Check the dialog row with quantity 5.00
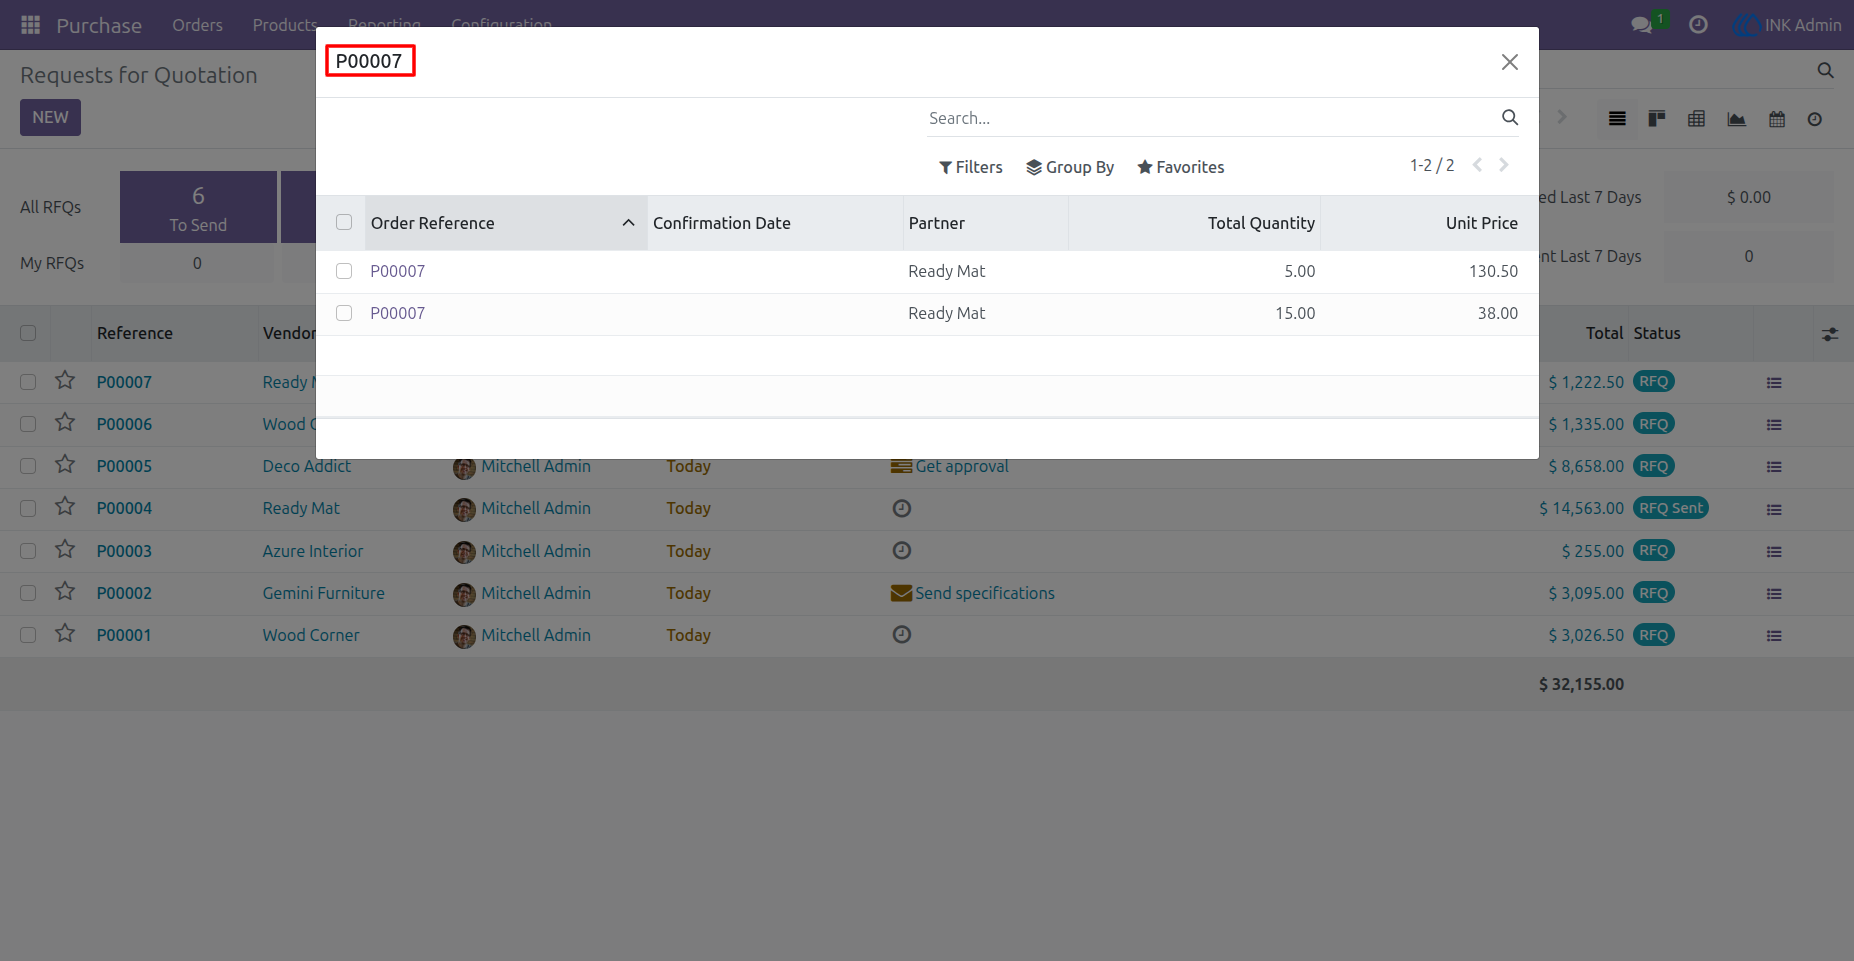Screen dimensions: 1854x961 (x=344, y=271)
